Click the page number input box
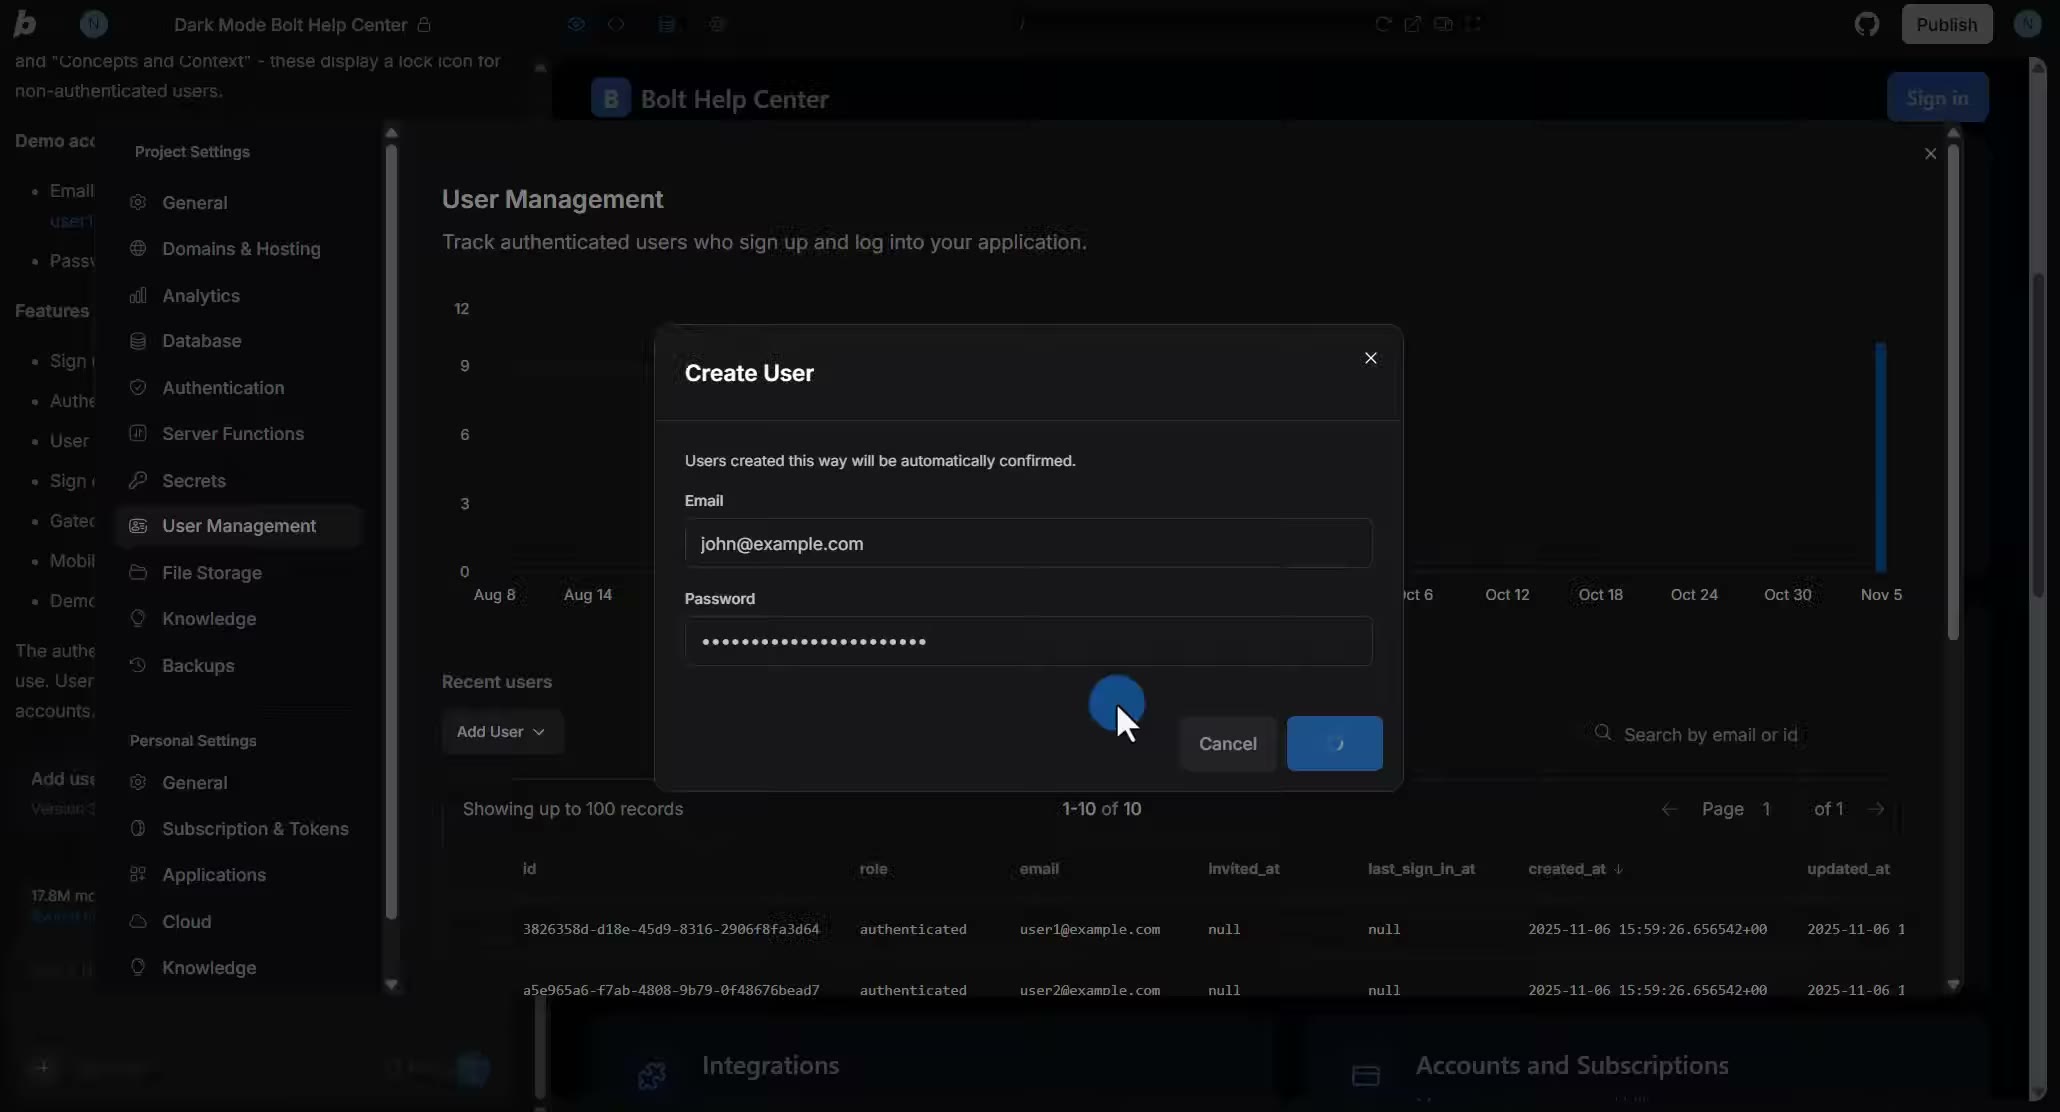The image size is (2060, 1112). 1767,809
